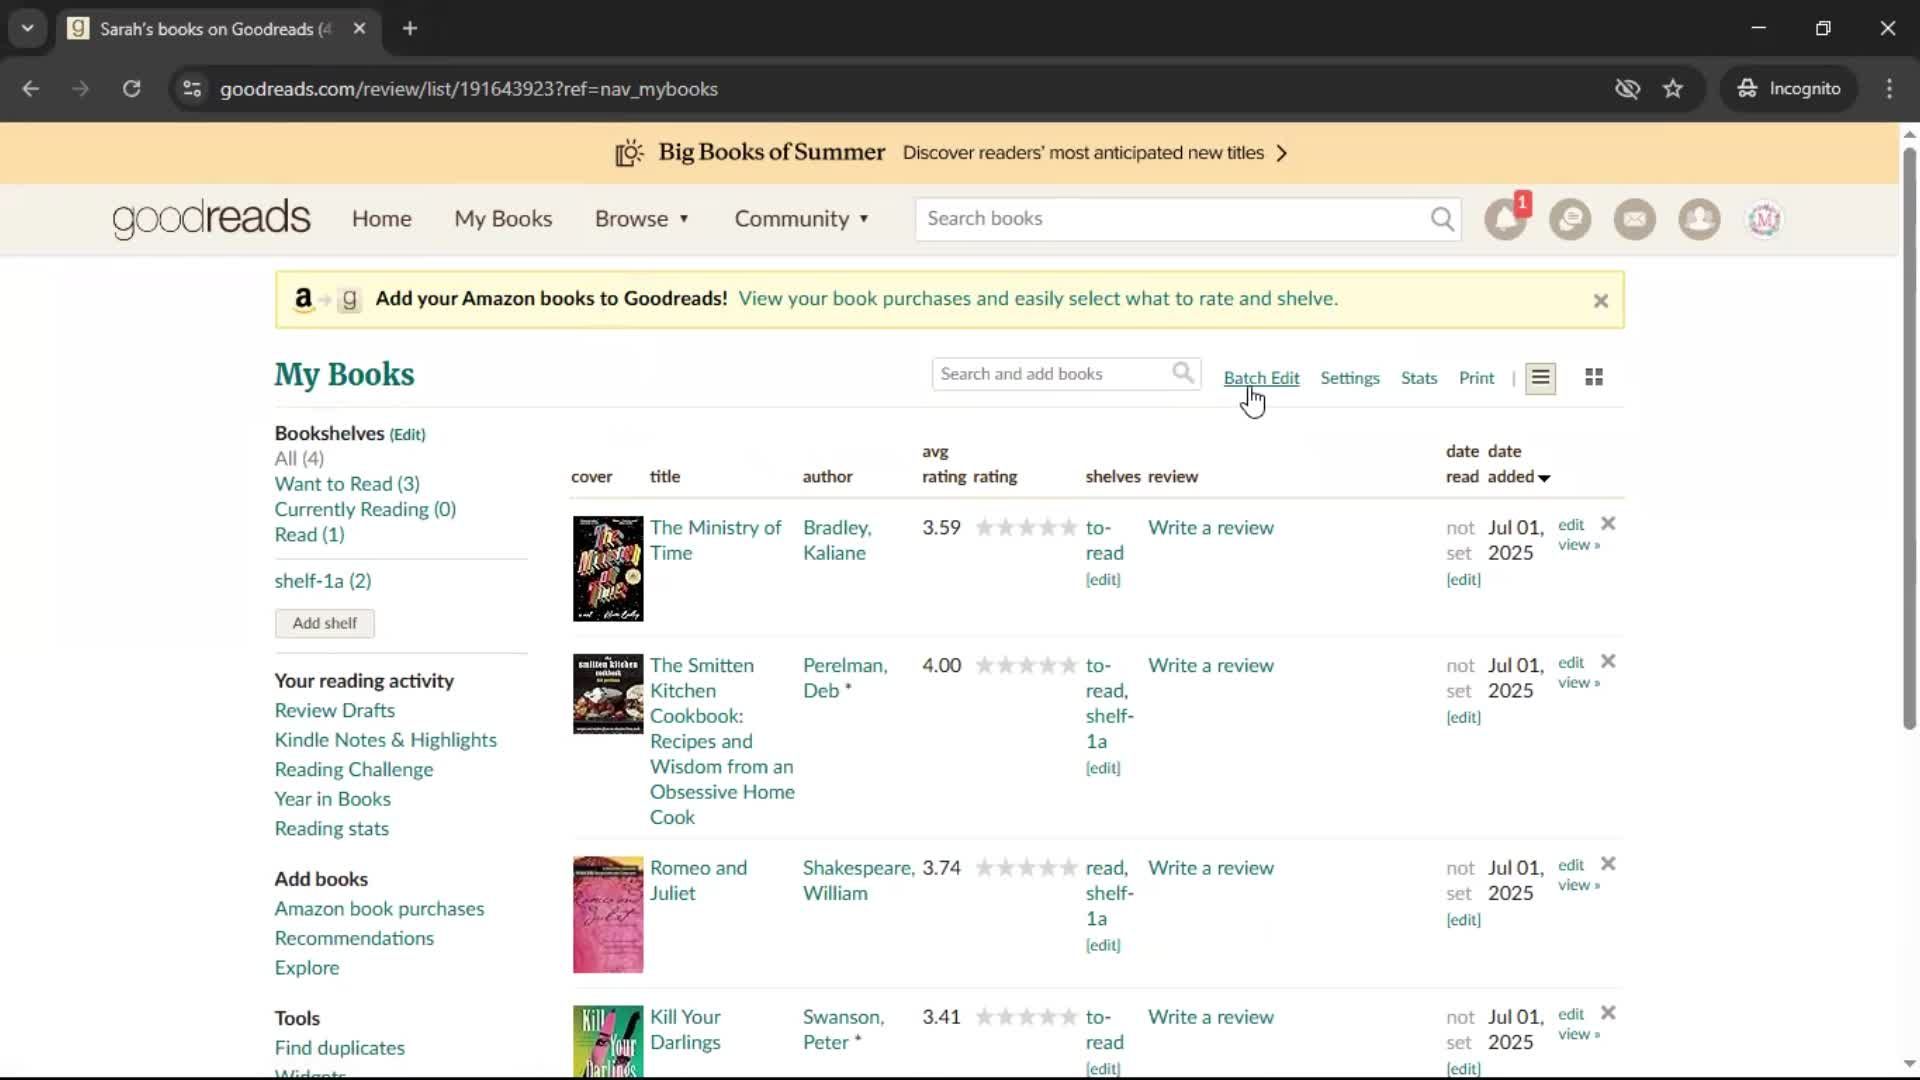Open the notifications bell icon
The image size is (1920, 1080).
[1505, 219]
